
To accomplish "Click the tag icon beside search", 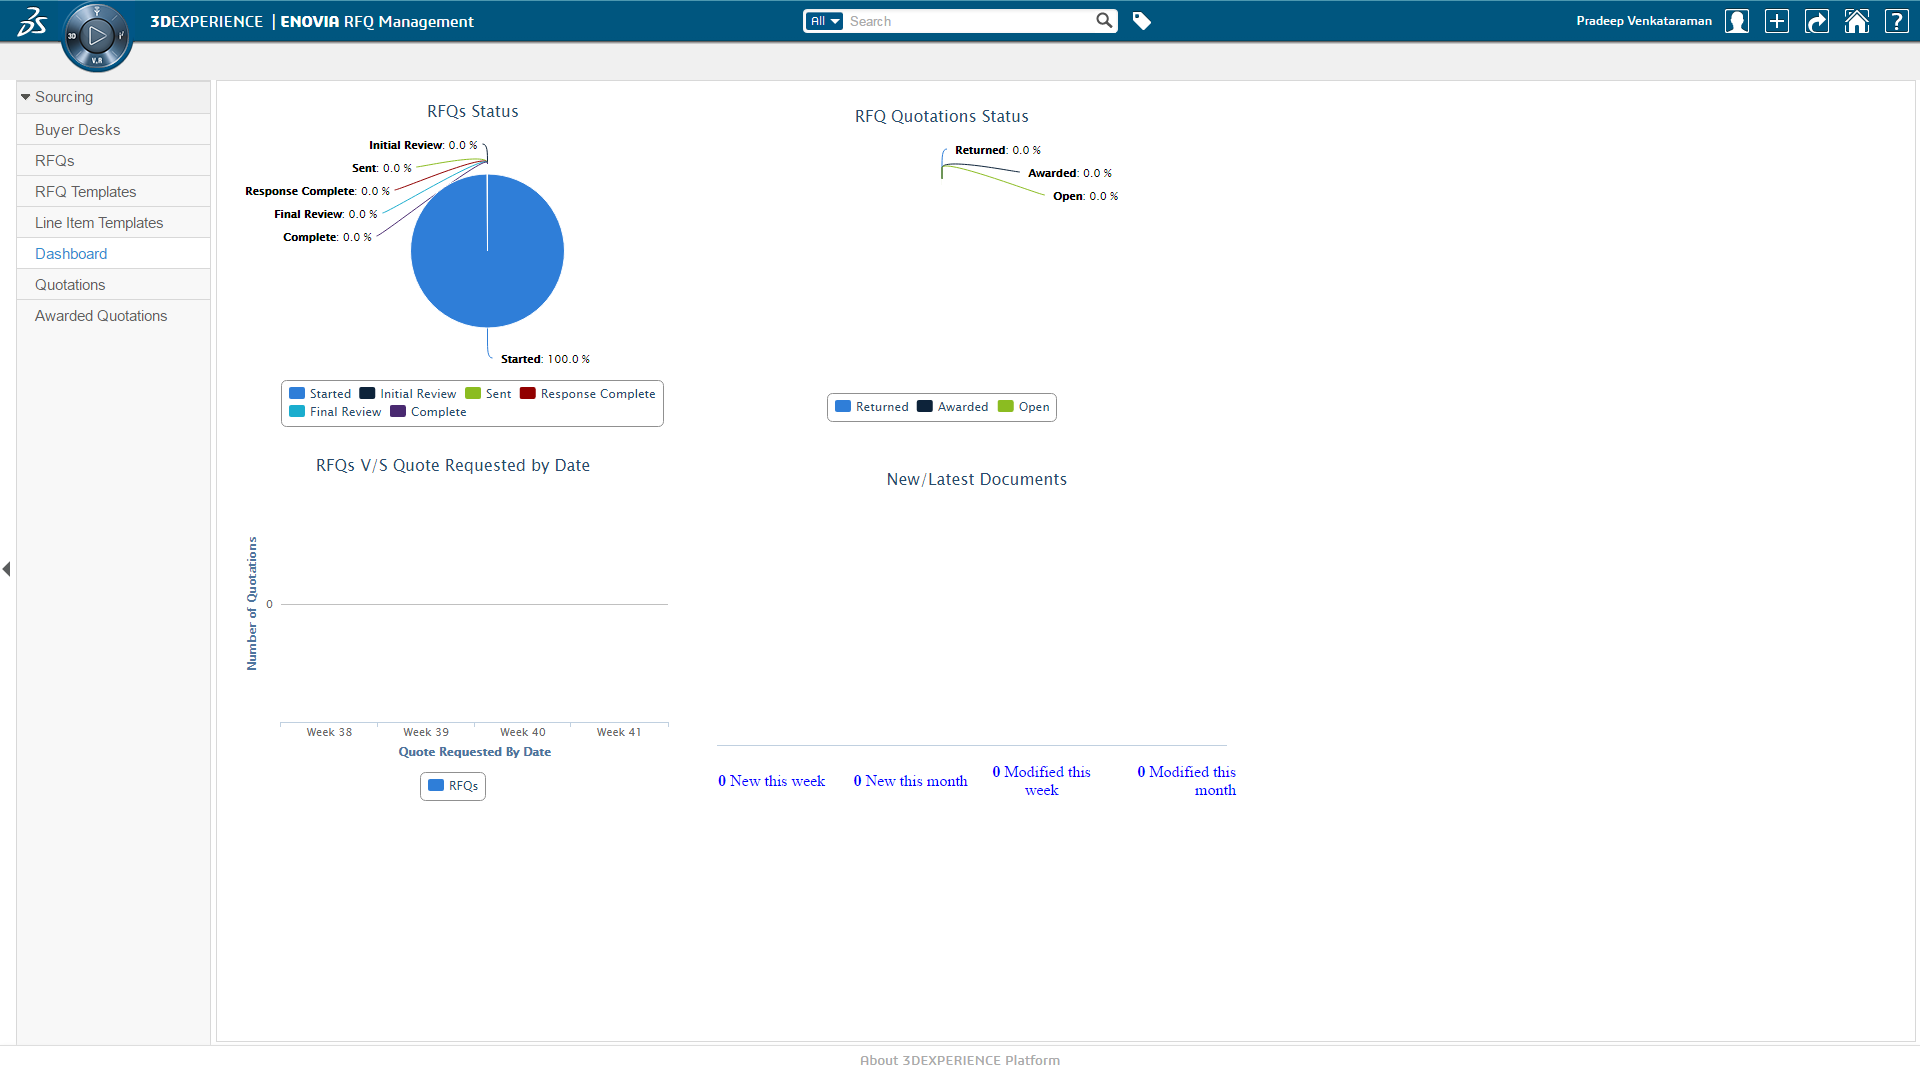I will click(x=1142, y=21).
